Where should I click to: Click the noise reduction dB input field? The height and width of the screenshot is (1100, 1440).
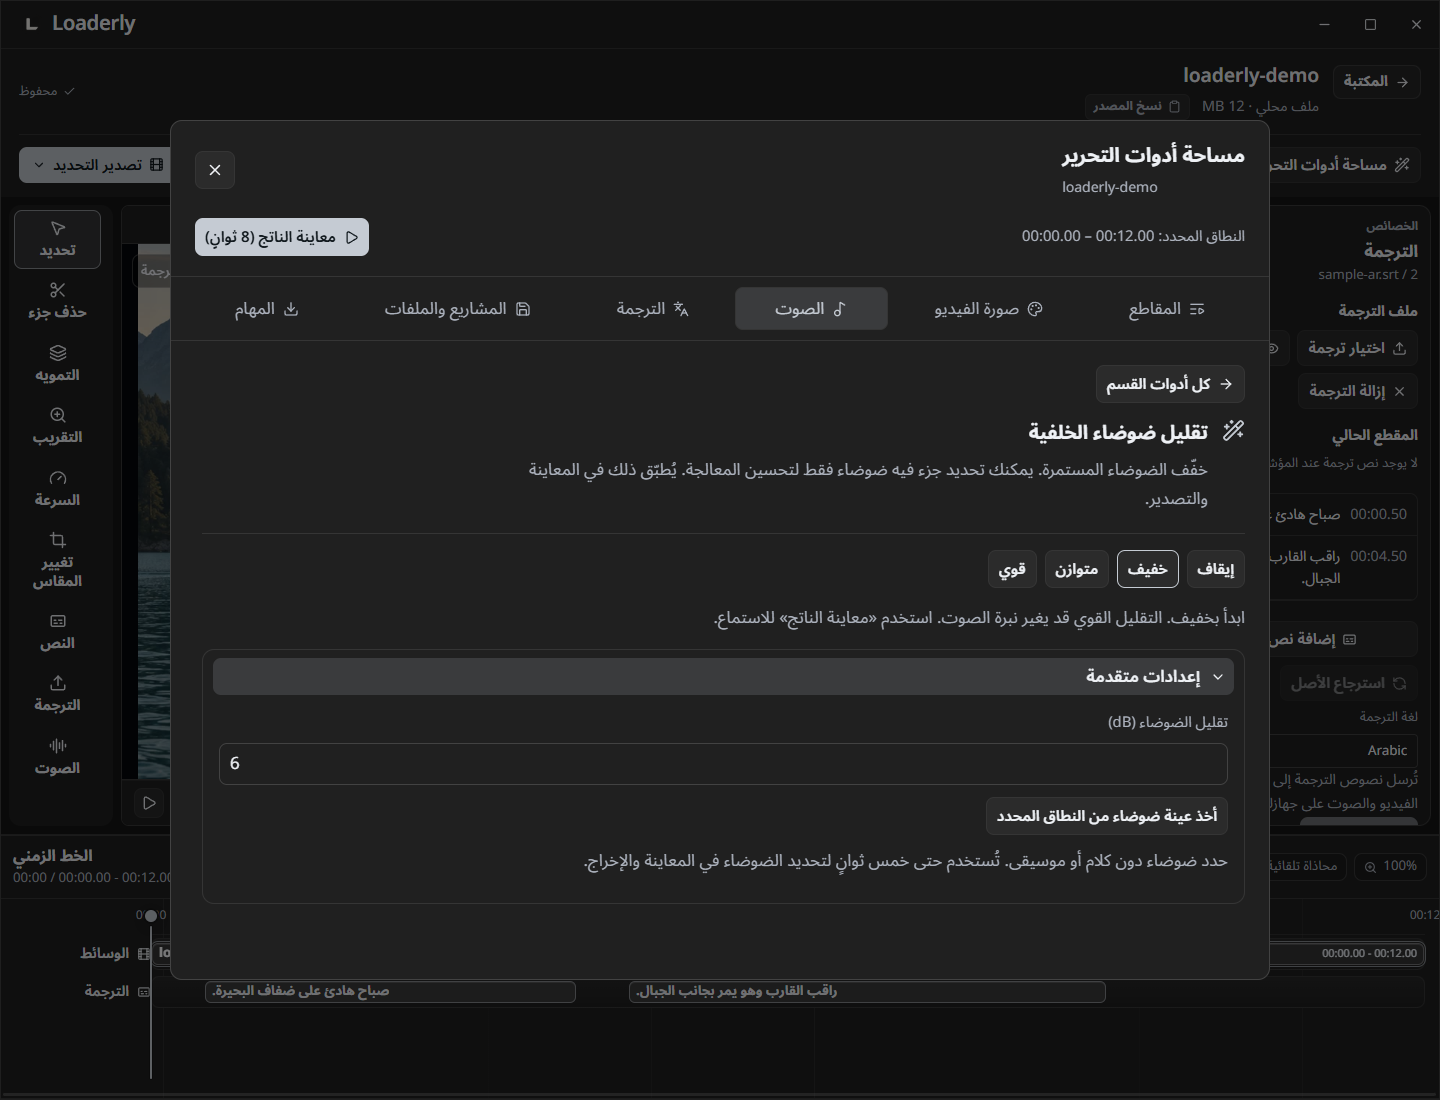tap(723, 764)
